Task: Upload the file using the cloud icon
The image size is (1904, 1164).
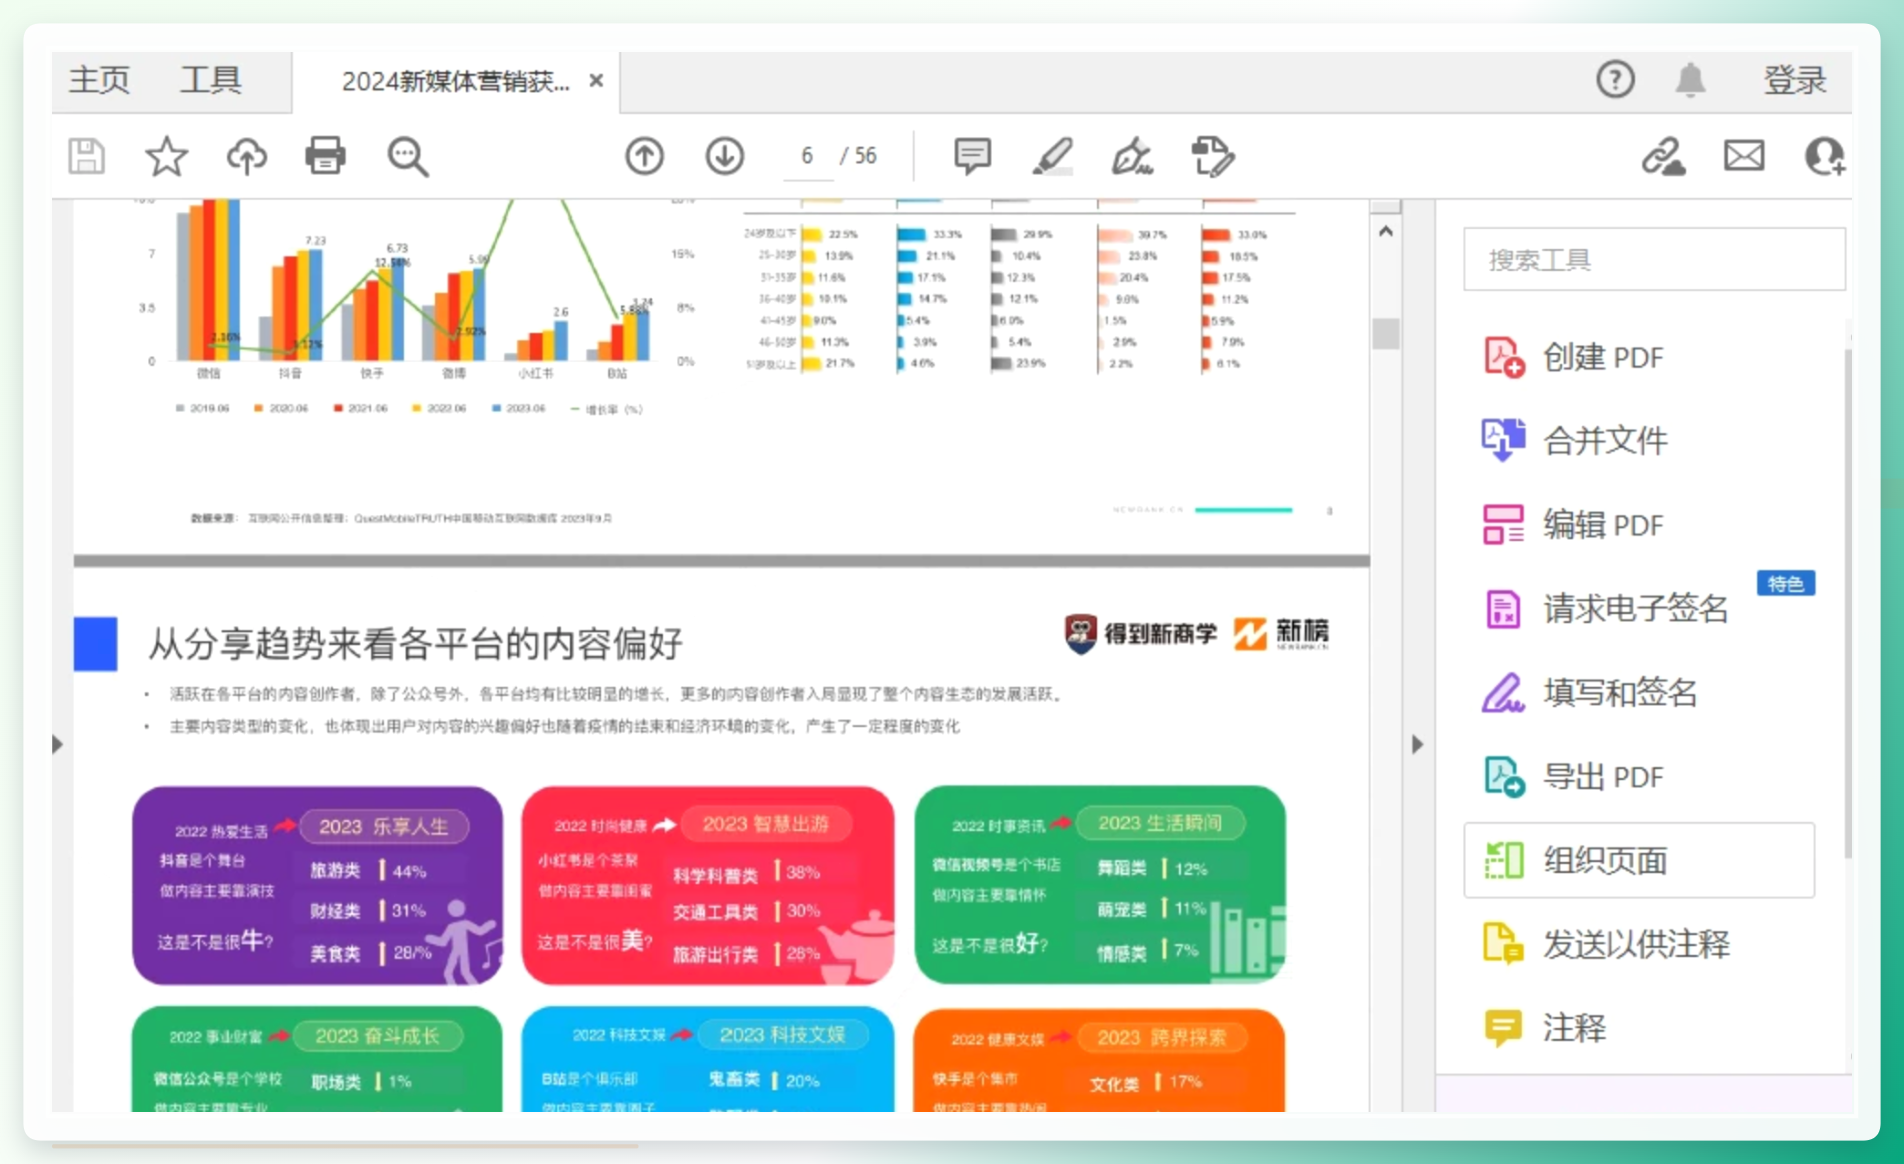Action: coord(246,157)
